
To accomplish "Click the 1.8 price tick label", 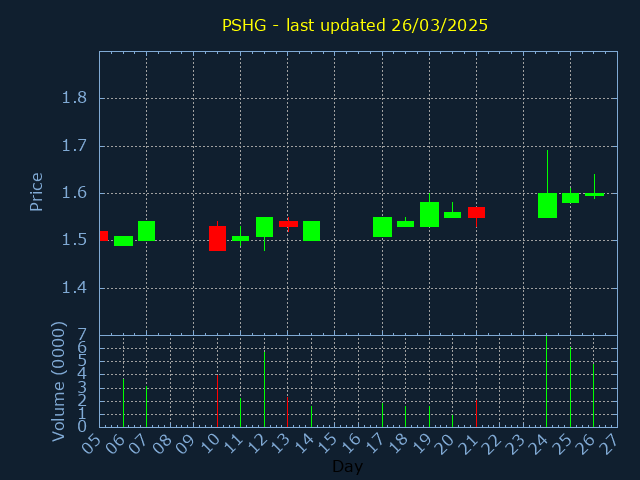I will tap(74, 98).
